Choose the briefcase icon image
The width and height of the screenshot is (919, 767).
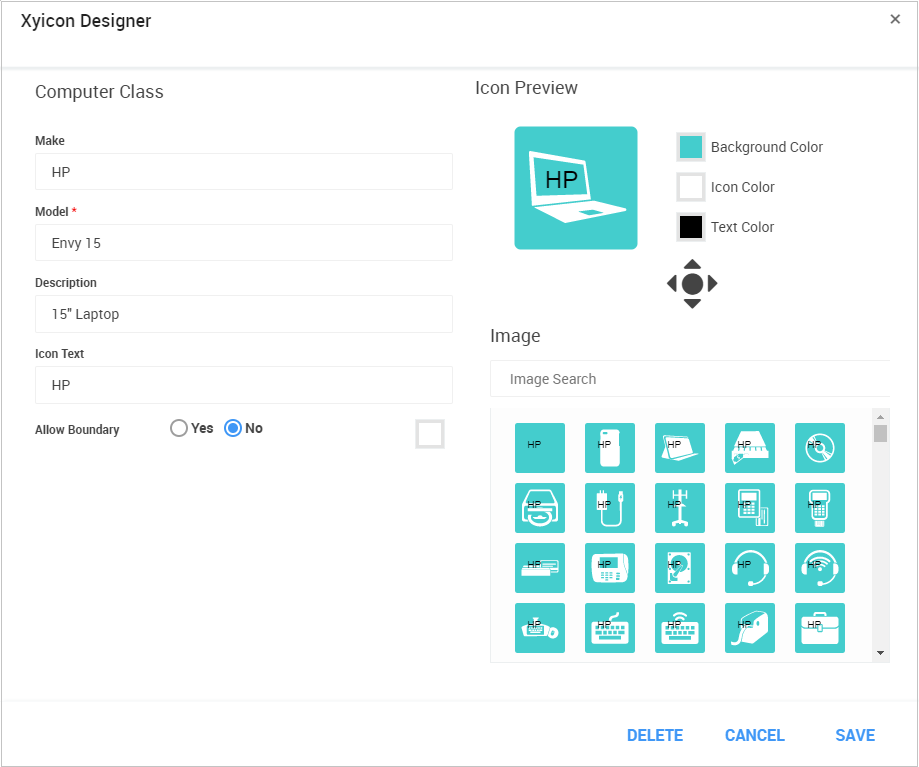click(x=819, y=628)
